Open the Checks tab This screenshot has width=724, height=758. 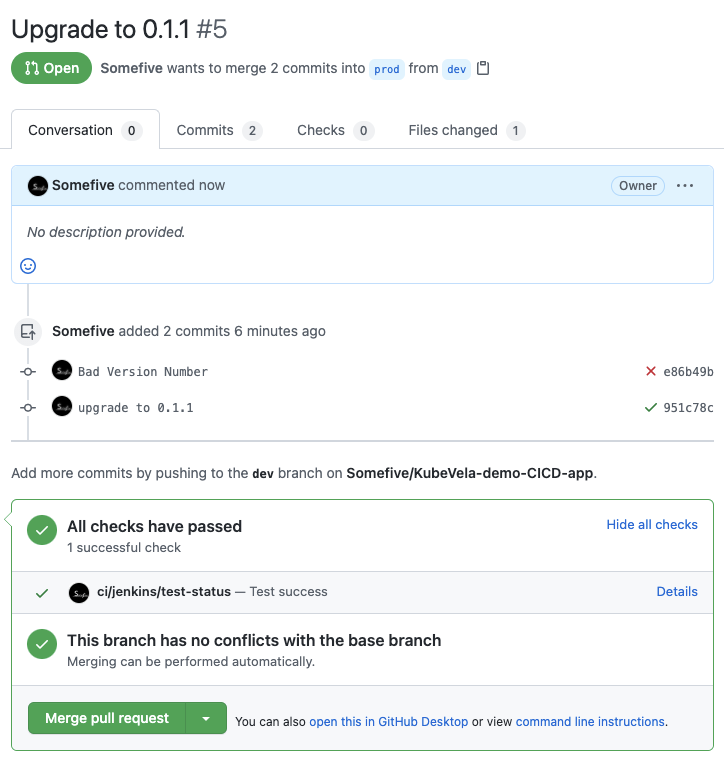click(x=335, y=130)
